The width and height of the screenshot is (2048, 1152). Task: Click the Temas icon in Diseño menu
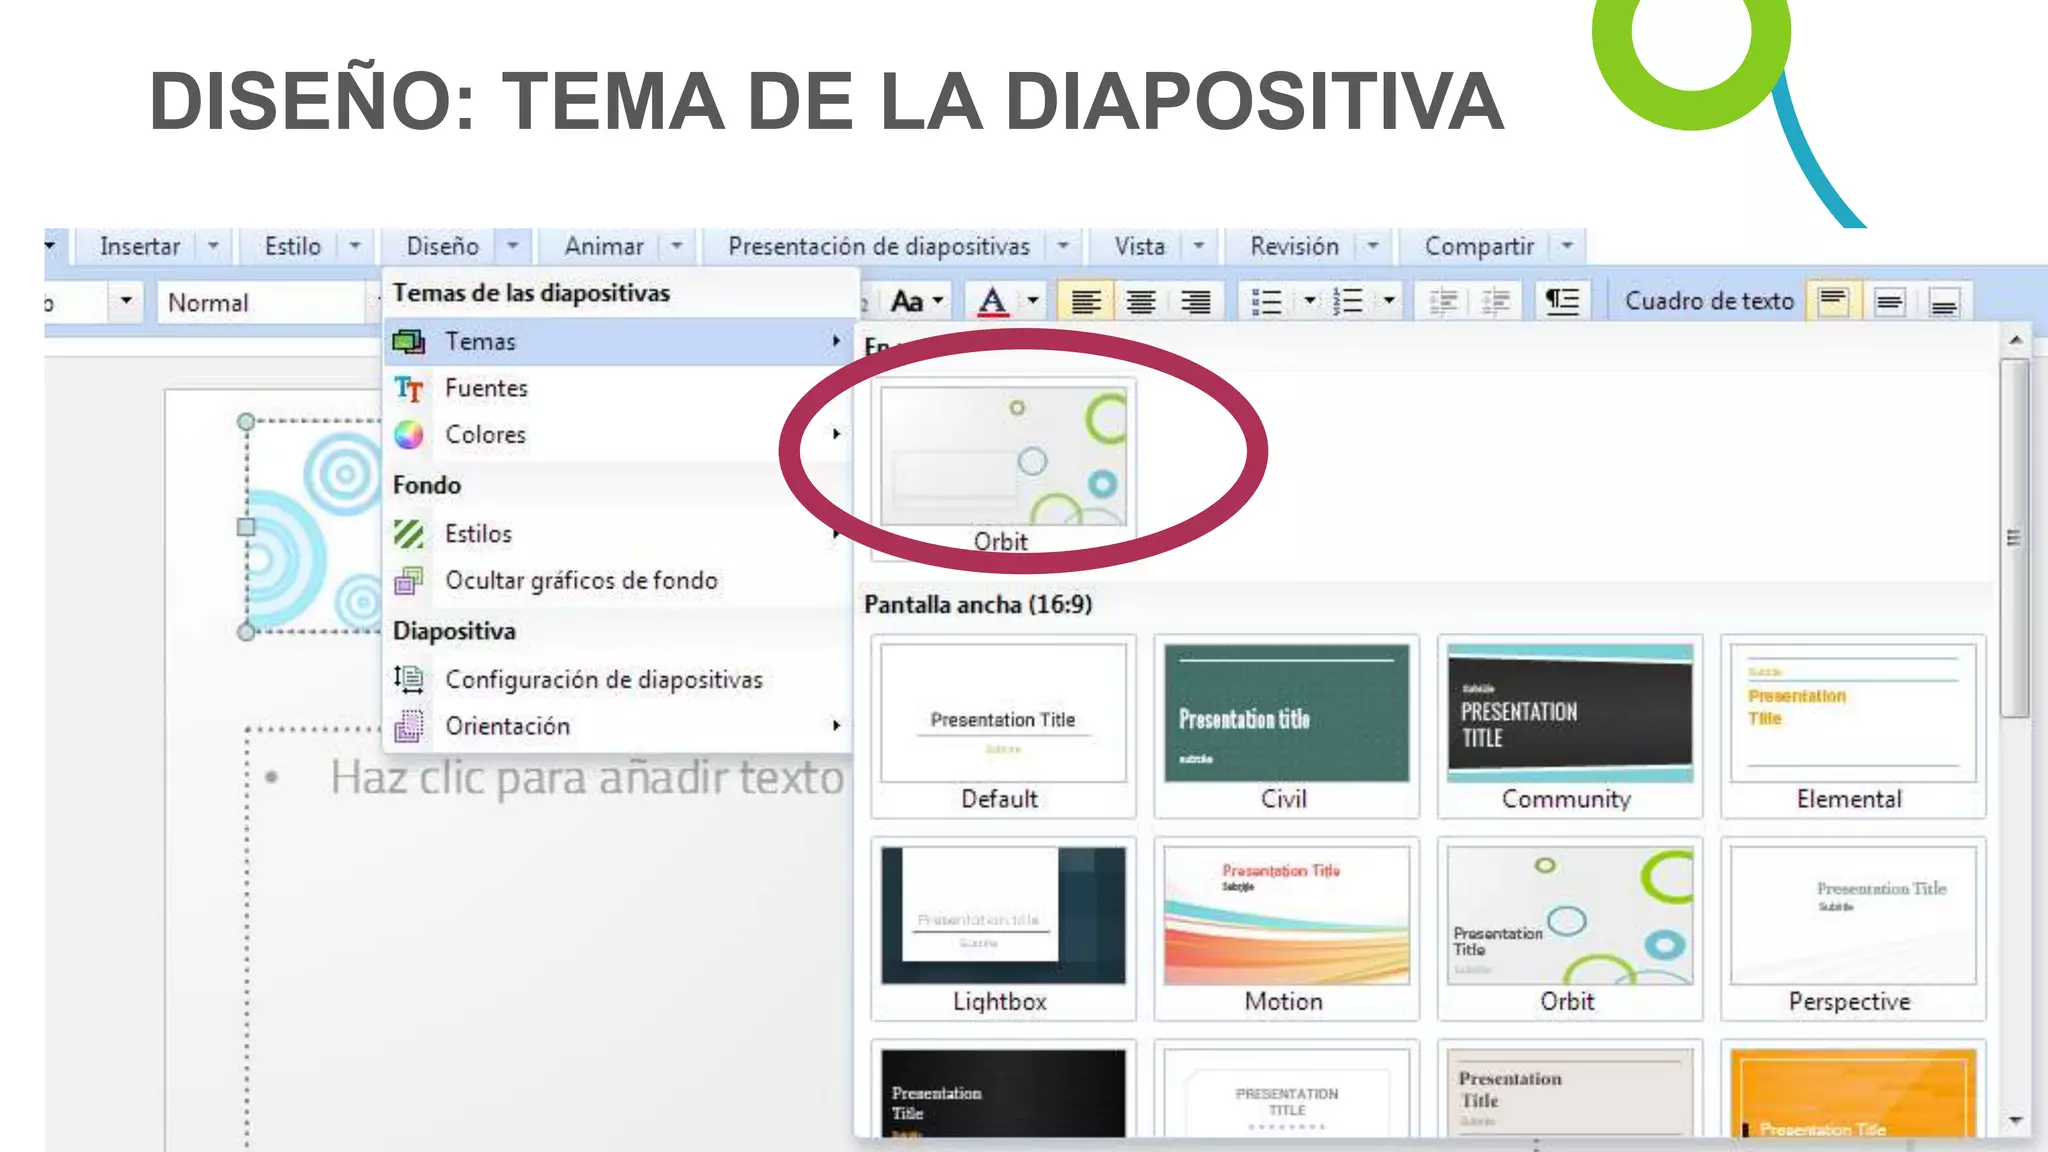pyautogui.click(x=409, y=342)
